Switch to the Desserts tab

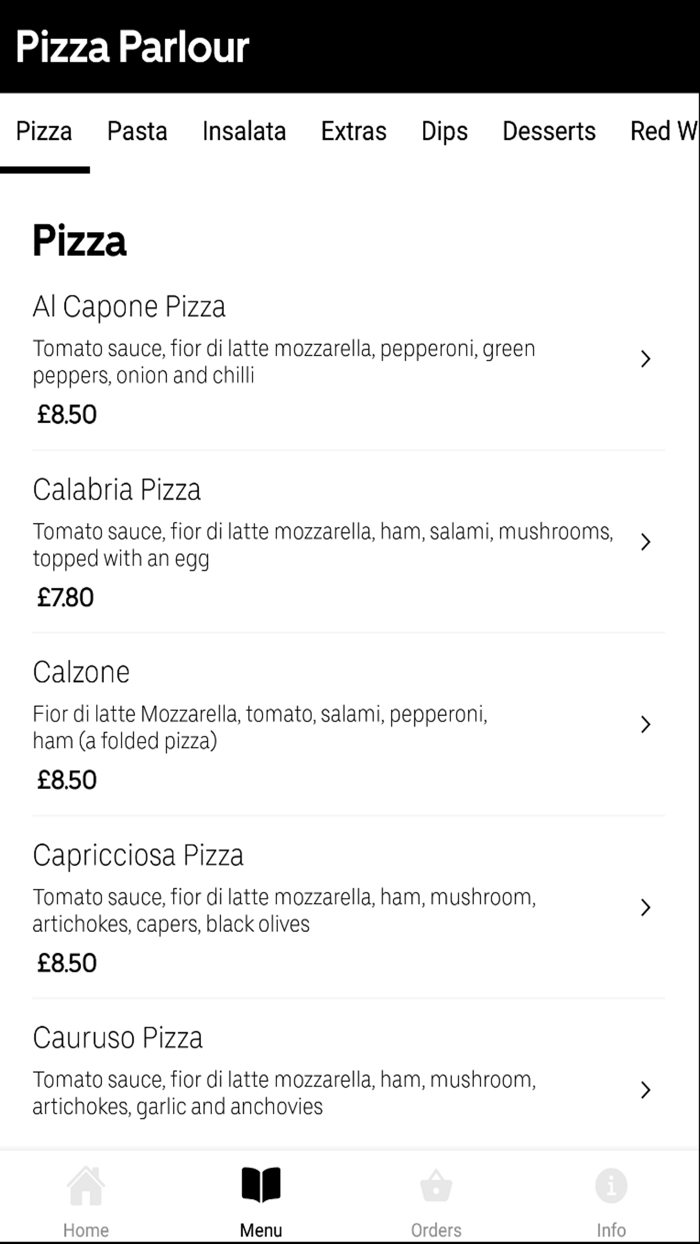[549, 131]
